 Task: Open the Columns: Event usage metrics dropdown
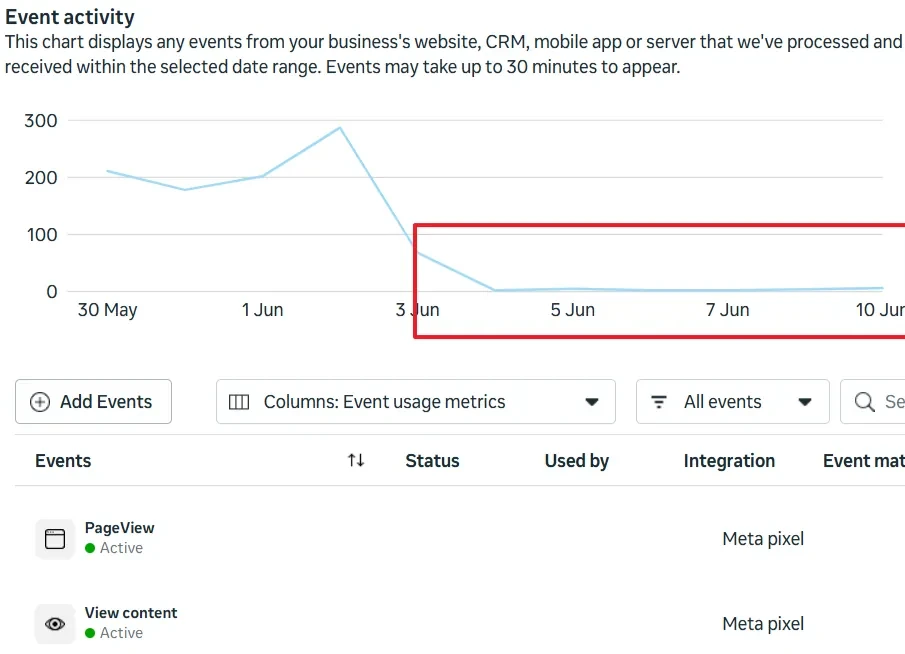(416, 402)
